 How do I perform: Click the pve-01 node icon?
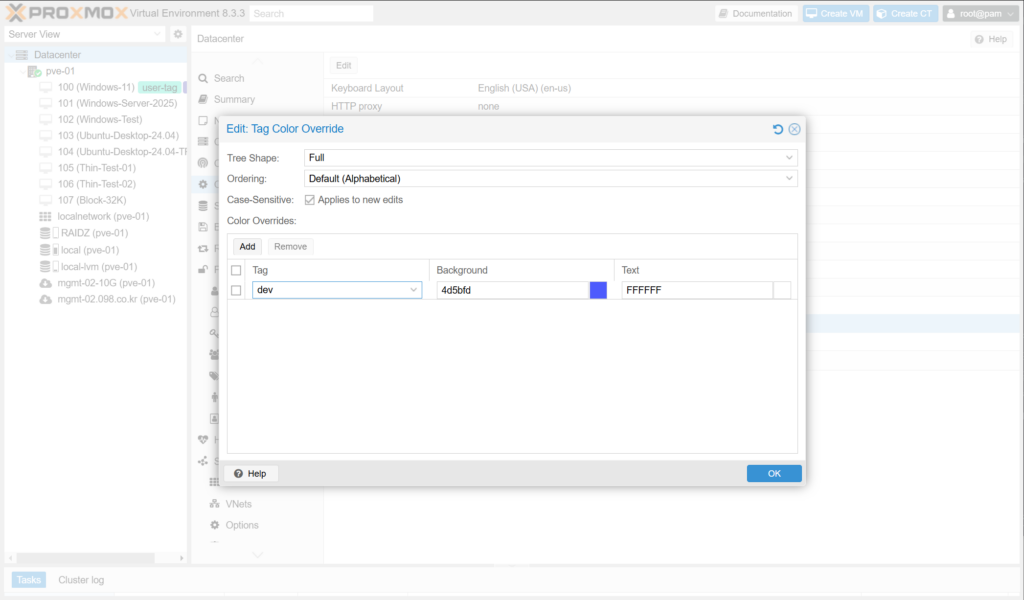coord(34,71)
